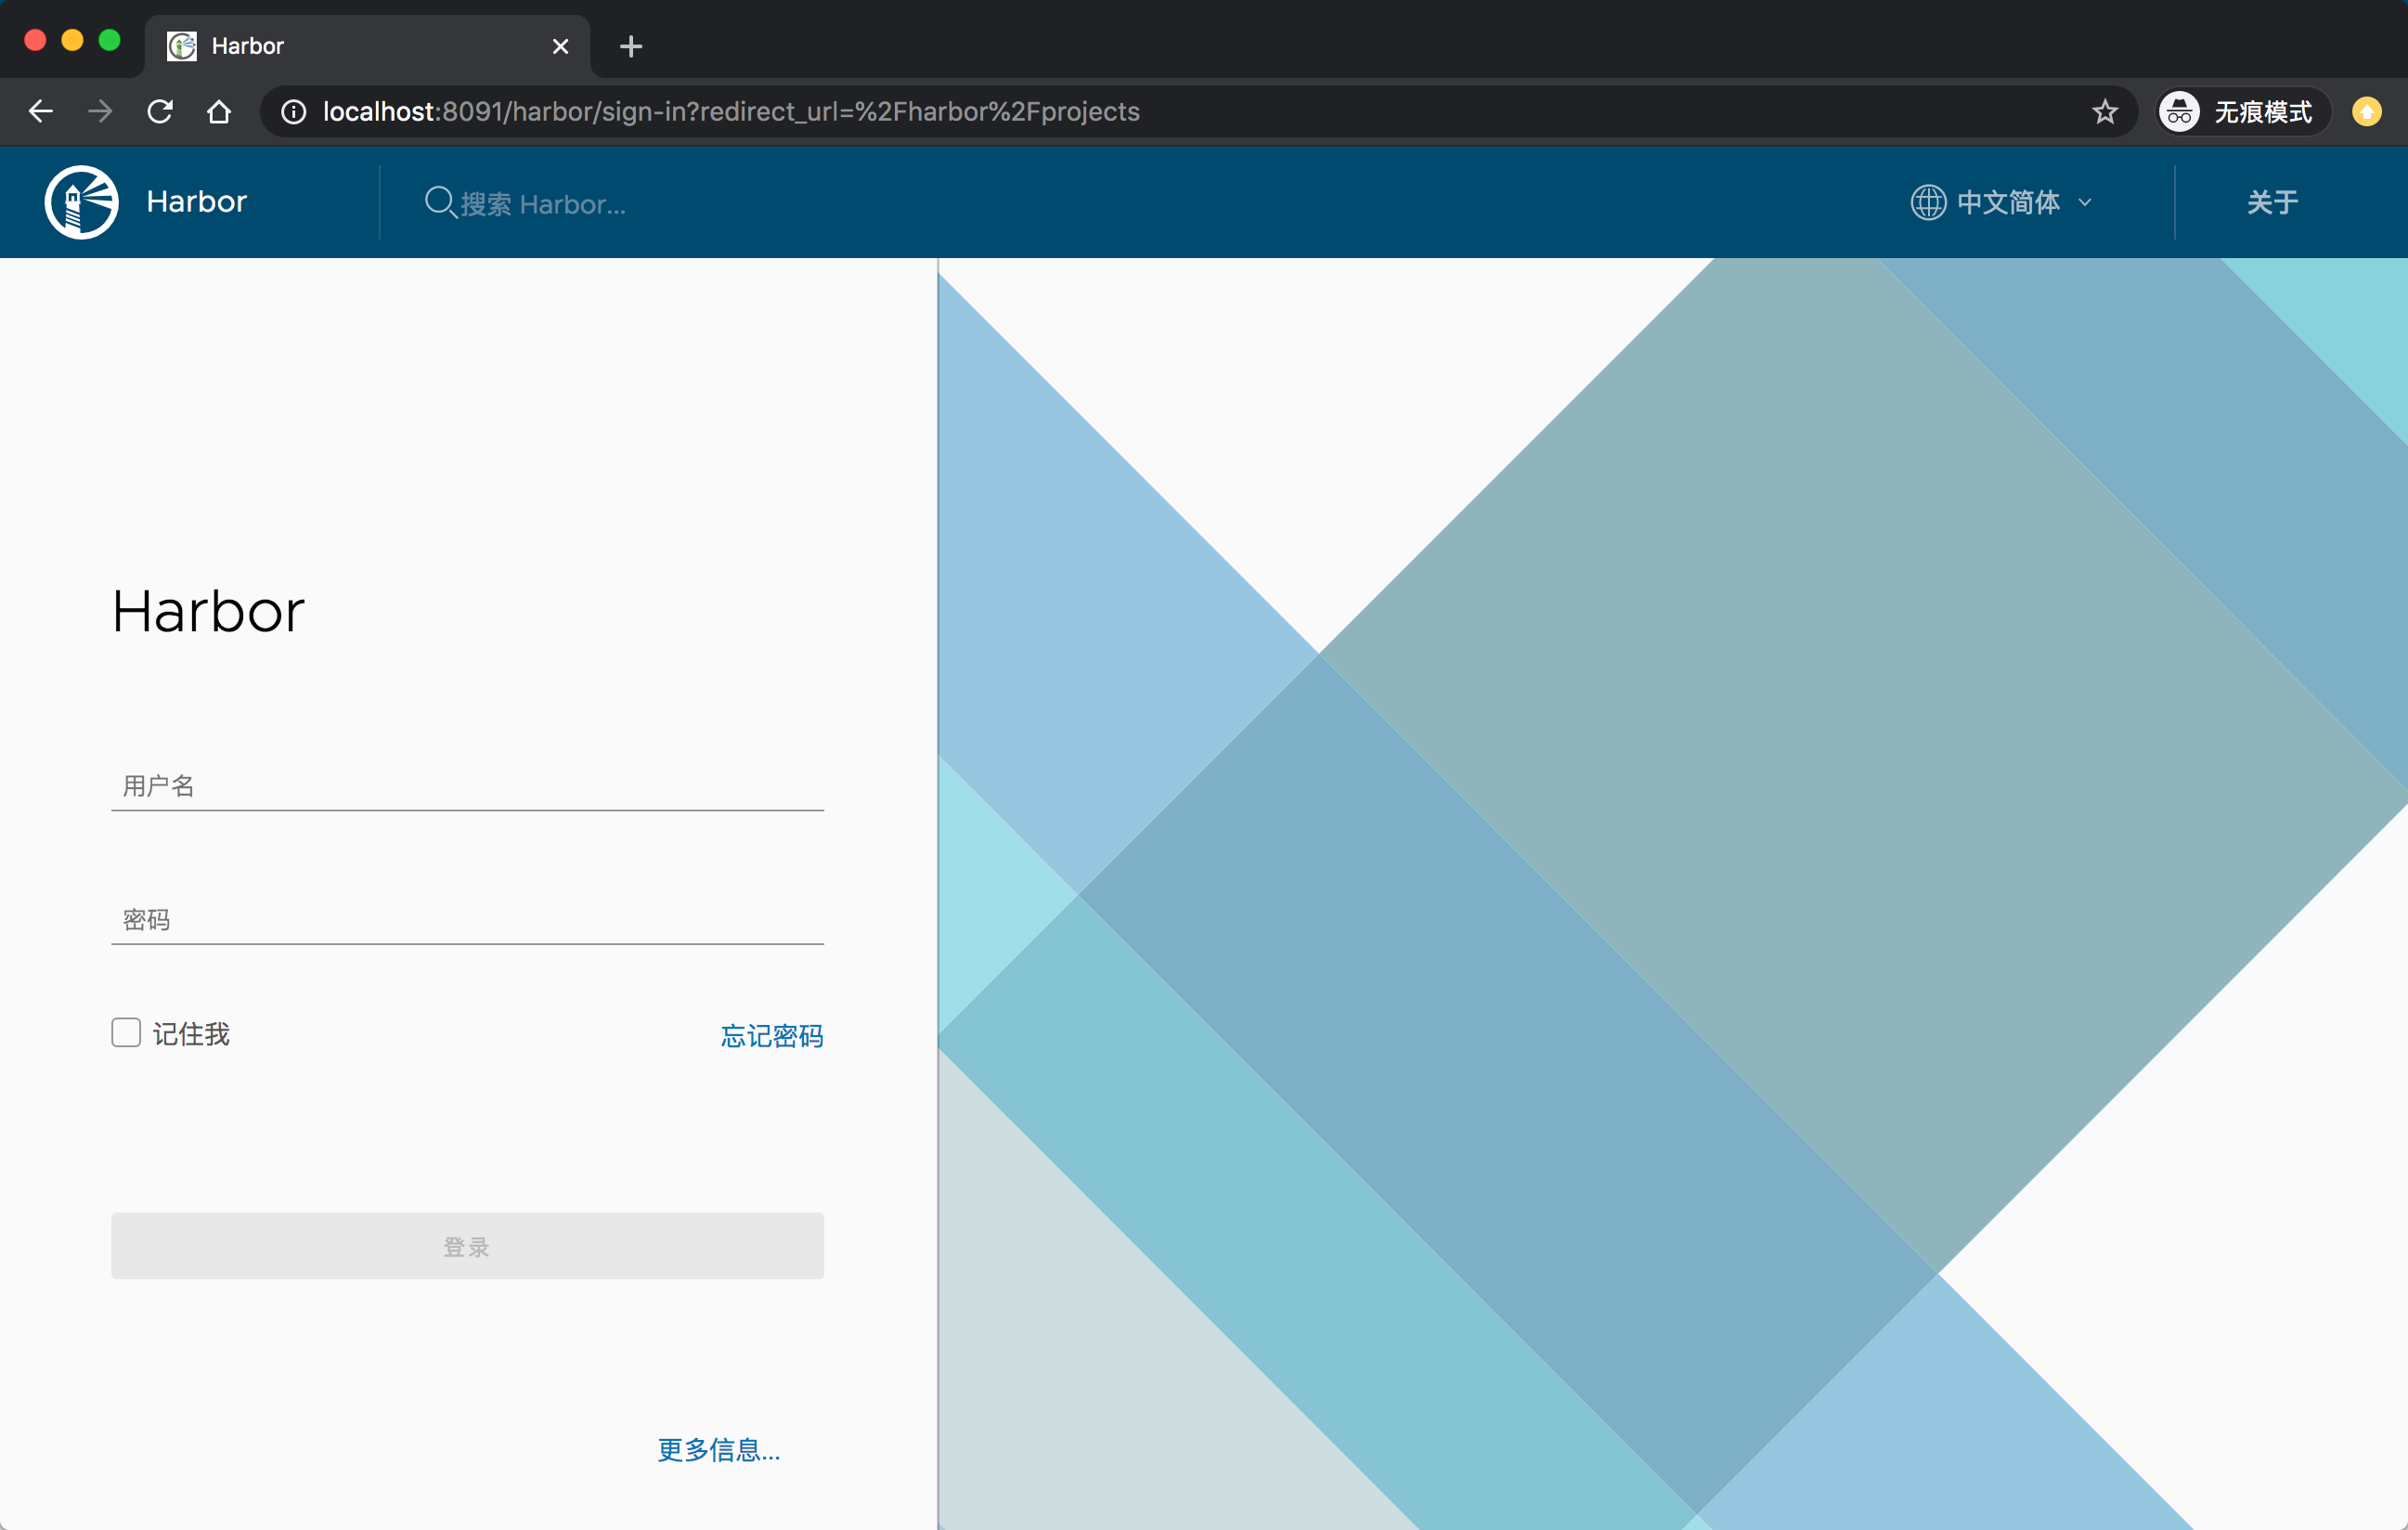Click the Harbor lighthouse logo

pyautogui.click(x=82, y=202)
